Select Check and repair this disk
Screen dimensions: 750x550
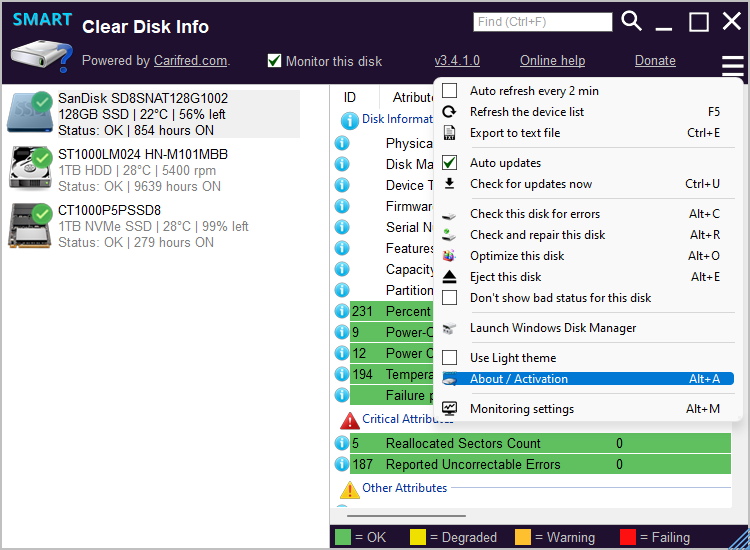(x=588, y=235)
